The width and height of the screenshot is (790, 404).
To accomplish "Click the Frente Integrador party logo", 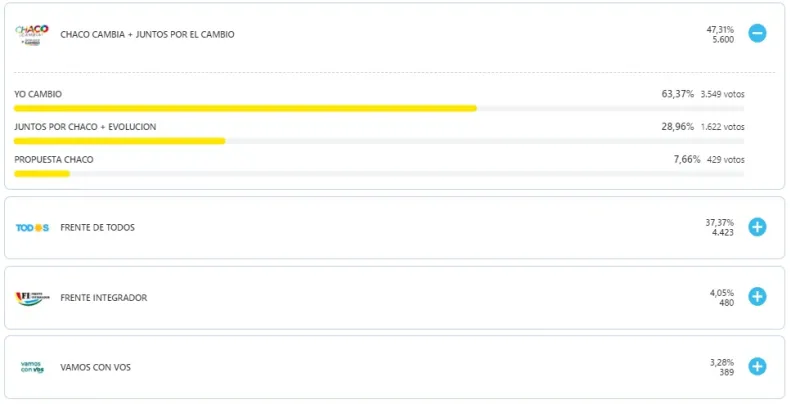I will point(32,298).
